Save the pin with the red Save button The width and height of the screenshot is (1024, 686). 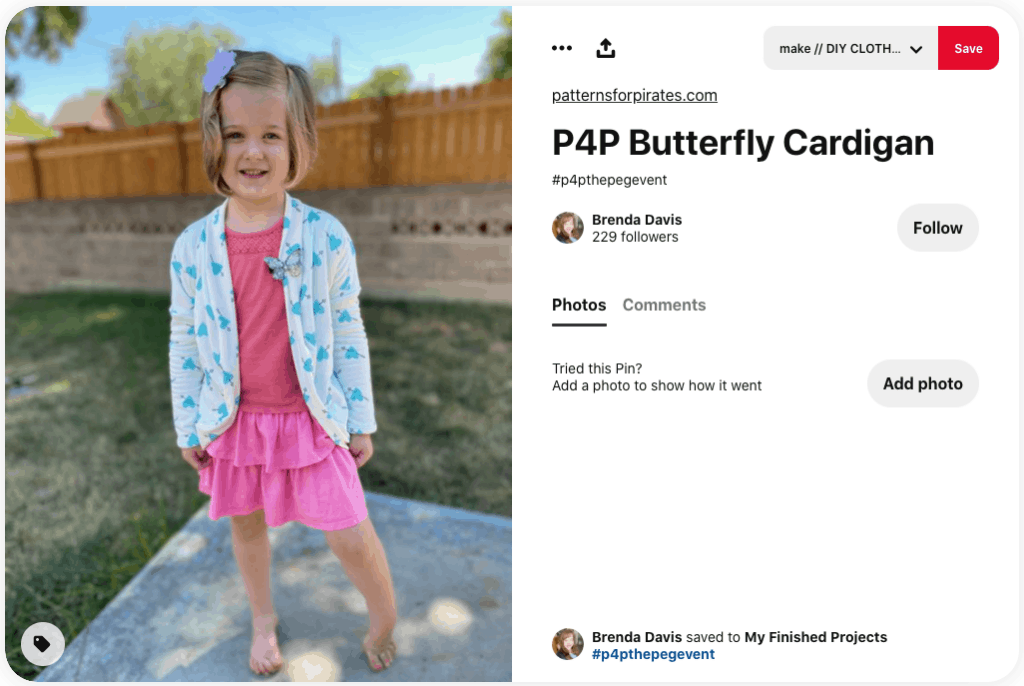point(968,48)
